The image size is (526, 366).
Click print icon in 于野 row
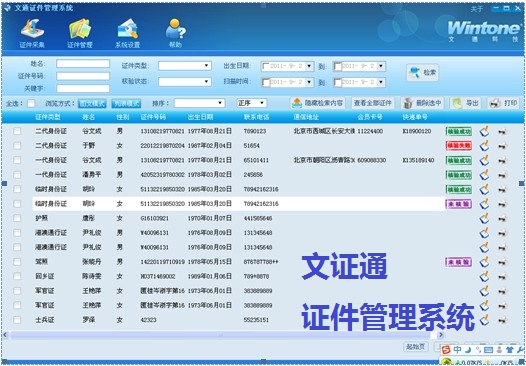(x=502, y=146)
